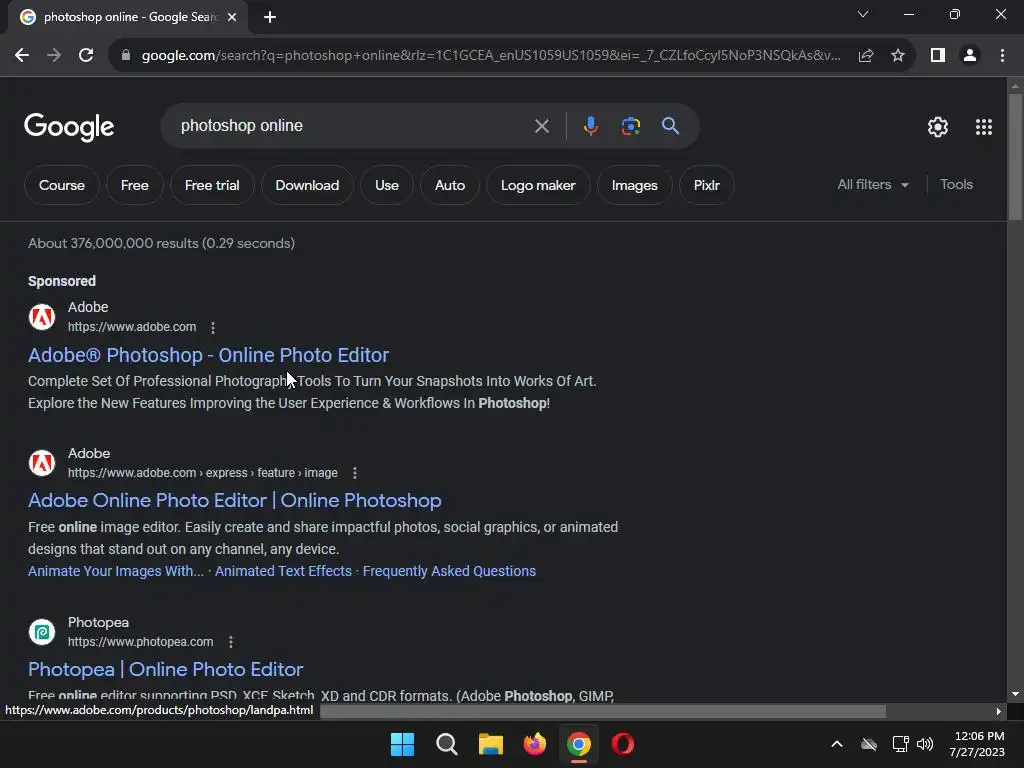This screenshot has height=768, width=1024.
Task: Open options for sponsored Adobe result
Action: [213, 327]
